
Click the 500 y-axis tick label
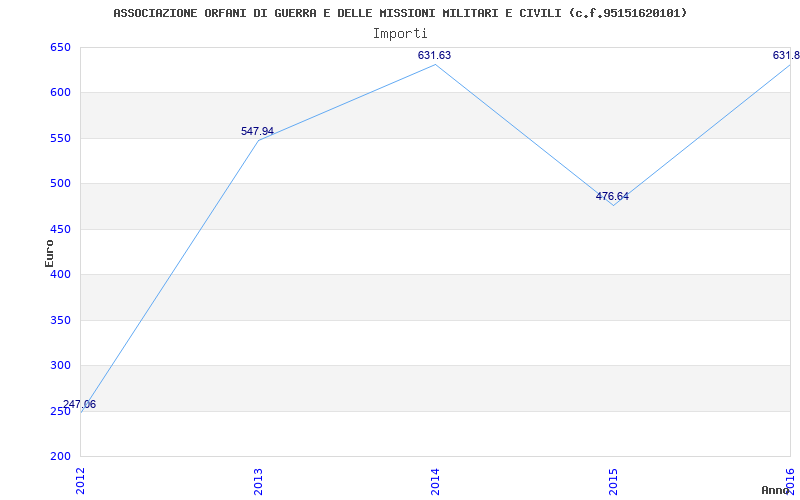[x=60, y=184]
